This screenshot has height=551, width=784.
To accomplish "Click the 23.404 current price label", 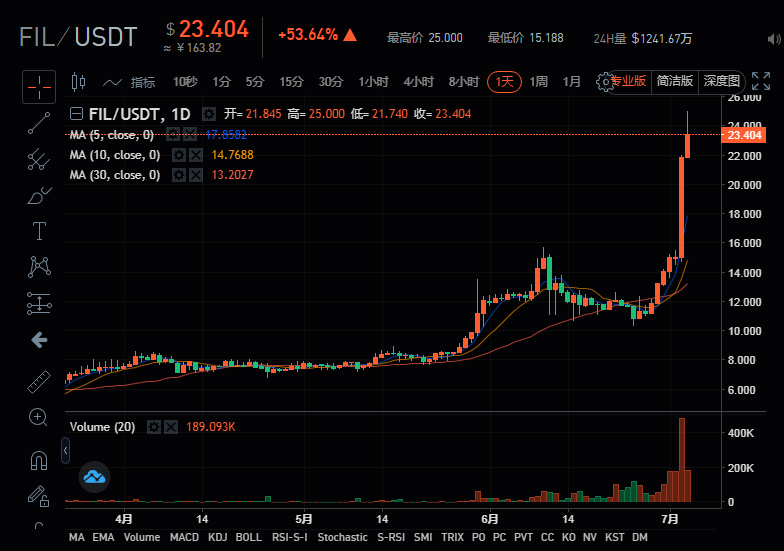I will tap(746, 135).
